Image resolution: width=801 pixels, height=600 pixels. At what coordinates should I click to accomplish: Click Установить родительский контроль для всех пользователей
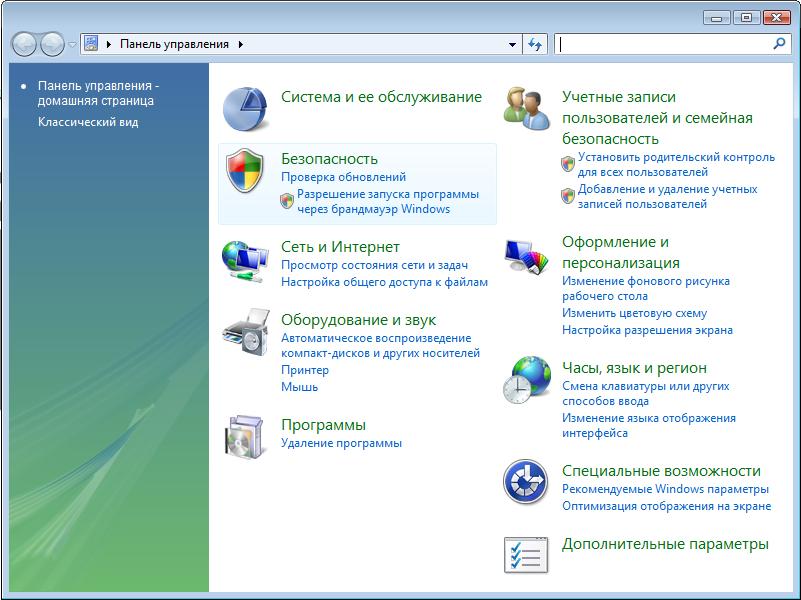pyautogui.click(x=676, y=164)
